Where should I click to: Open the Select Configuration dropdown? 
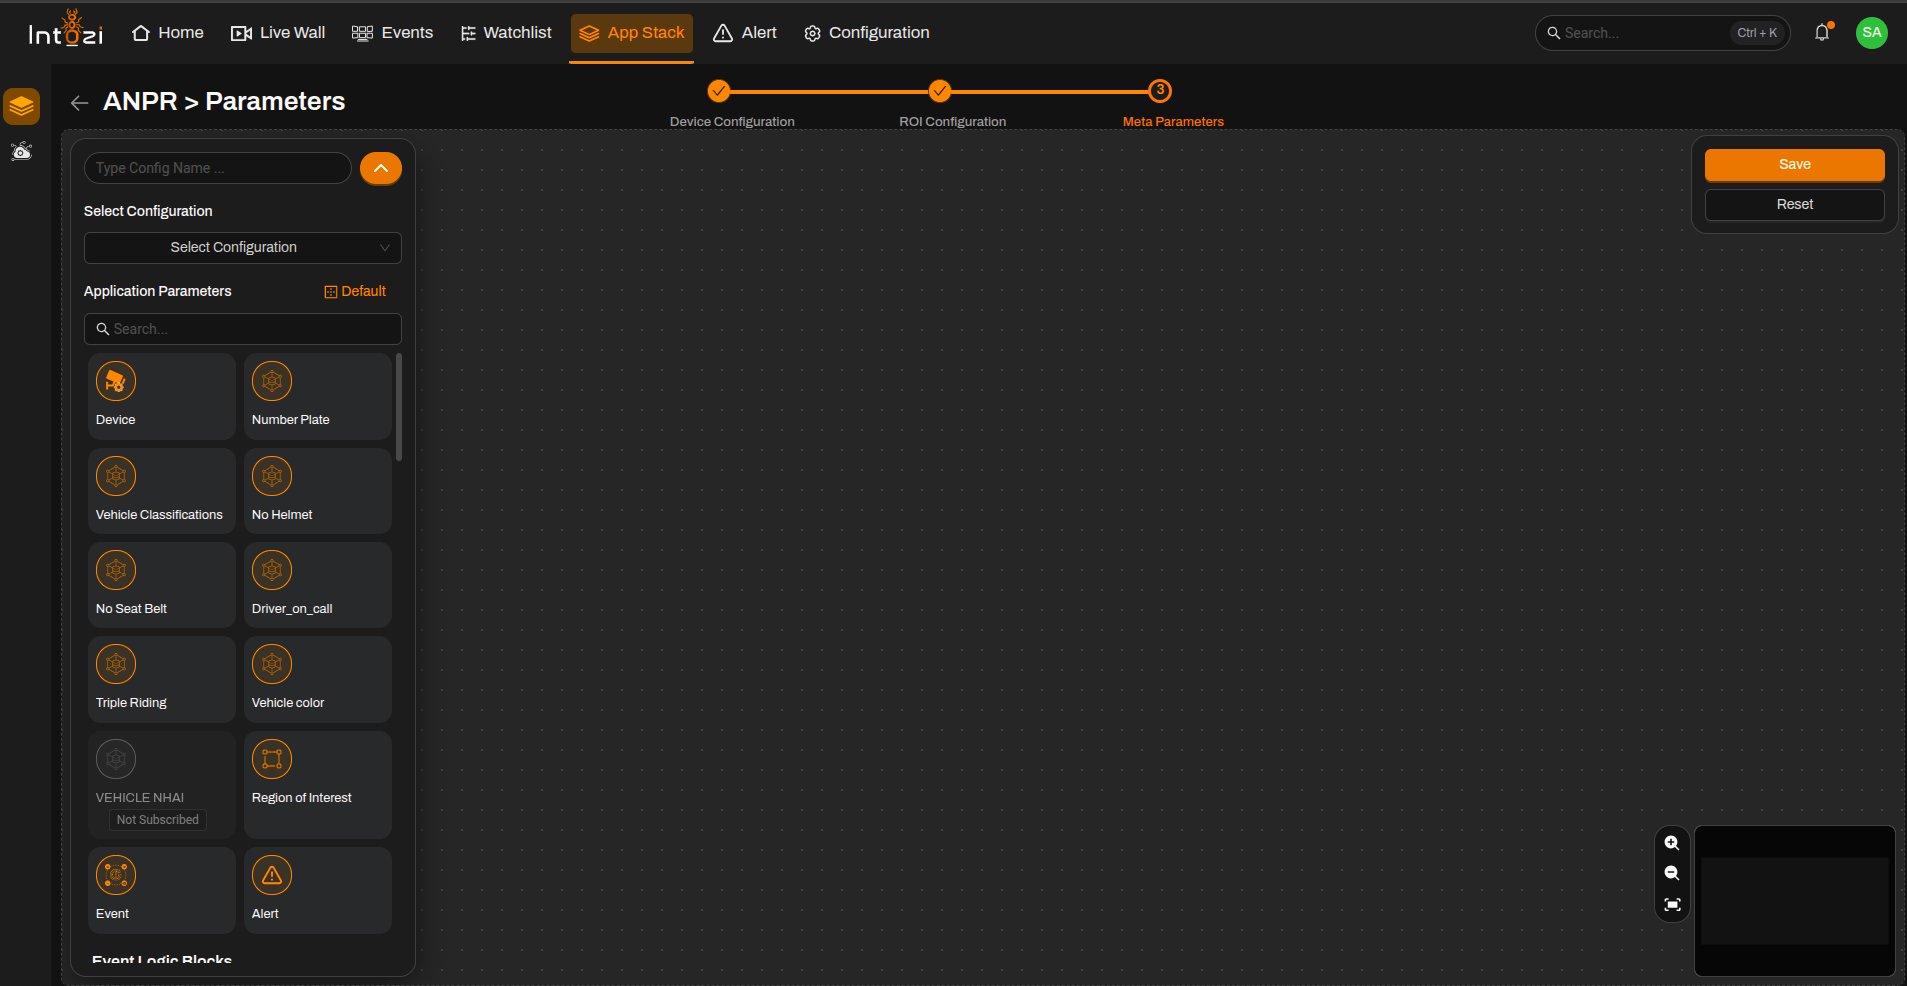243,248
